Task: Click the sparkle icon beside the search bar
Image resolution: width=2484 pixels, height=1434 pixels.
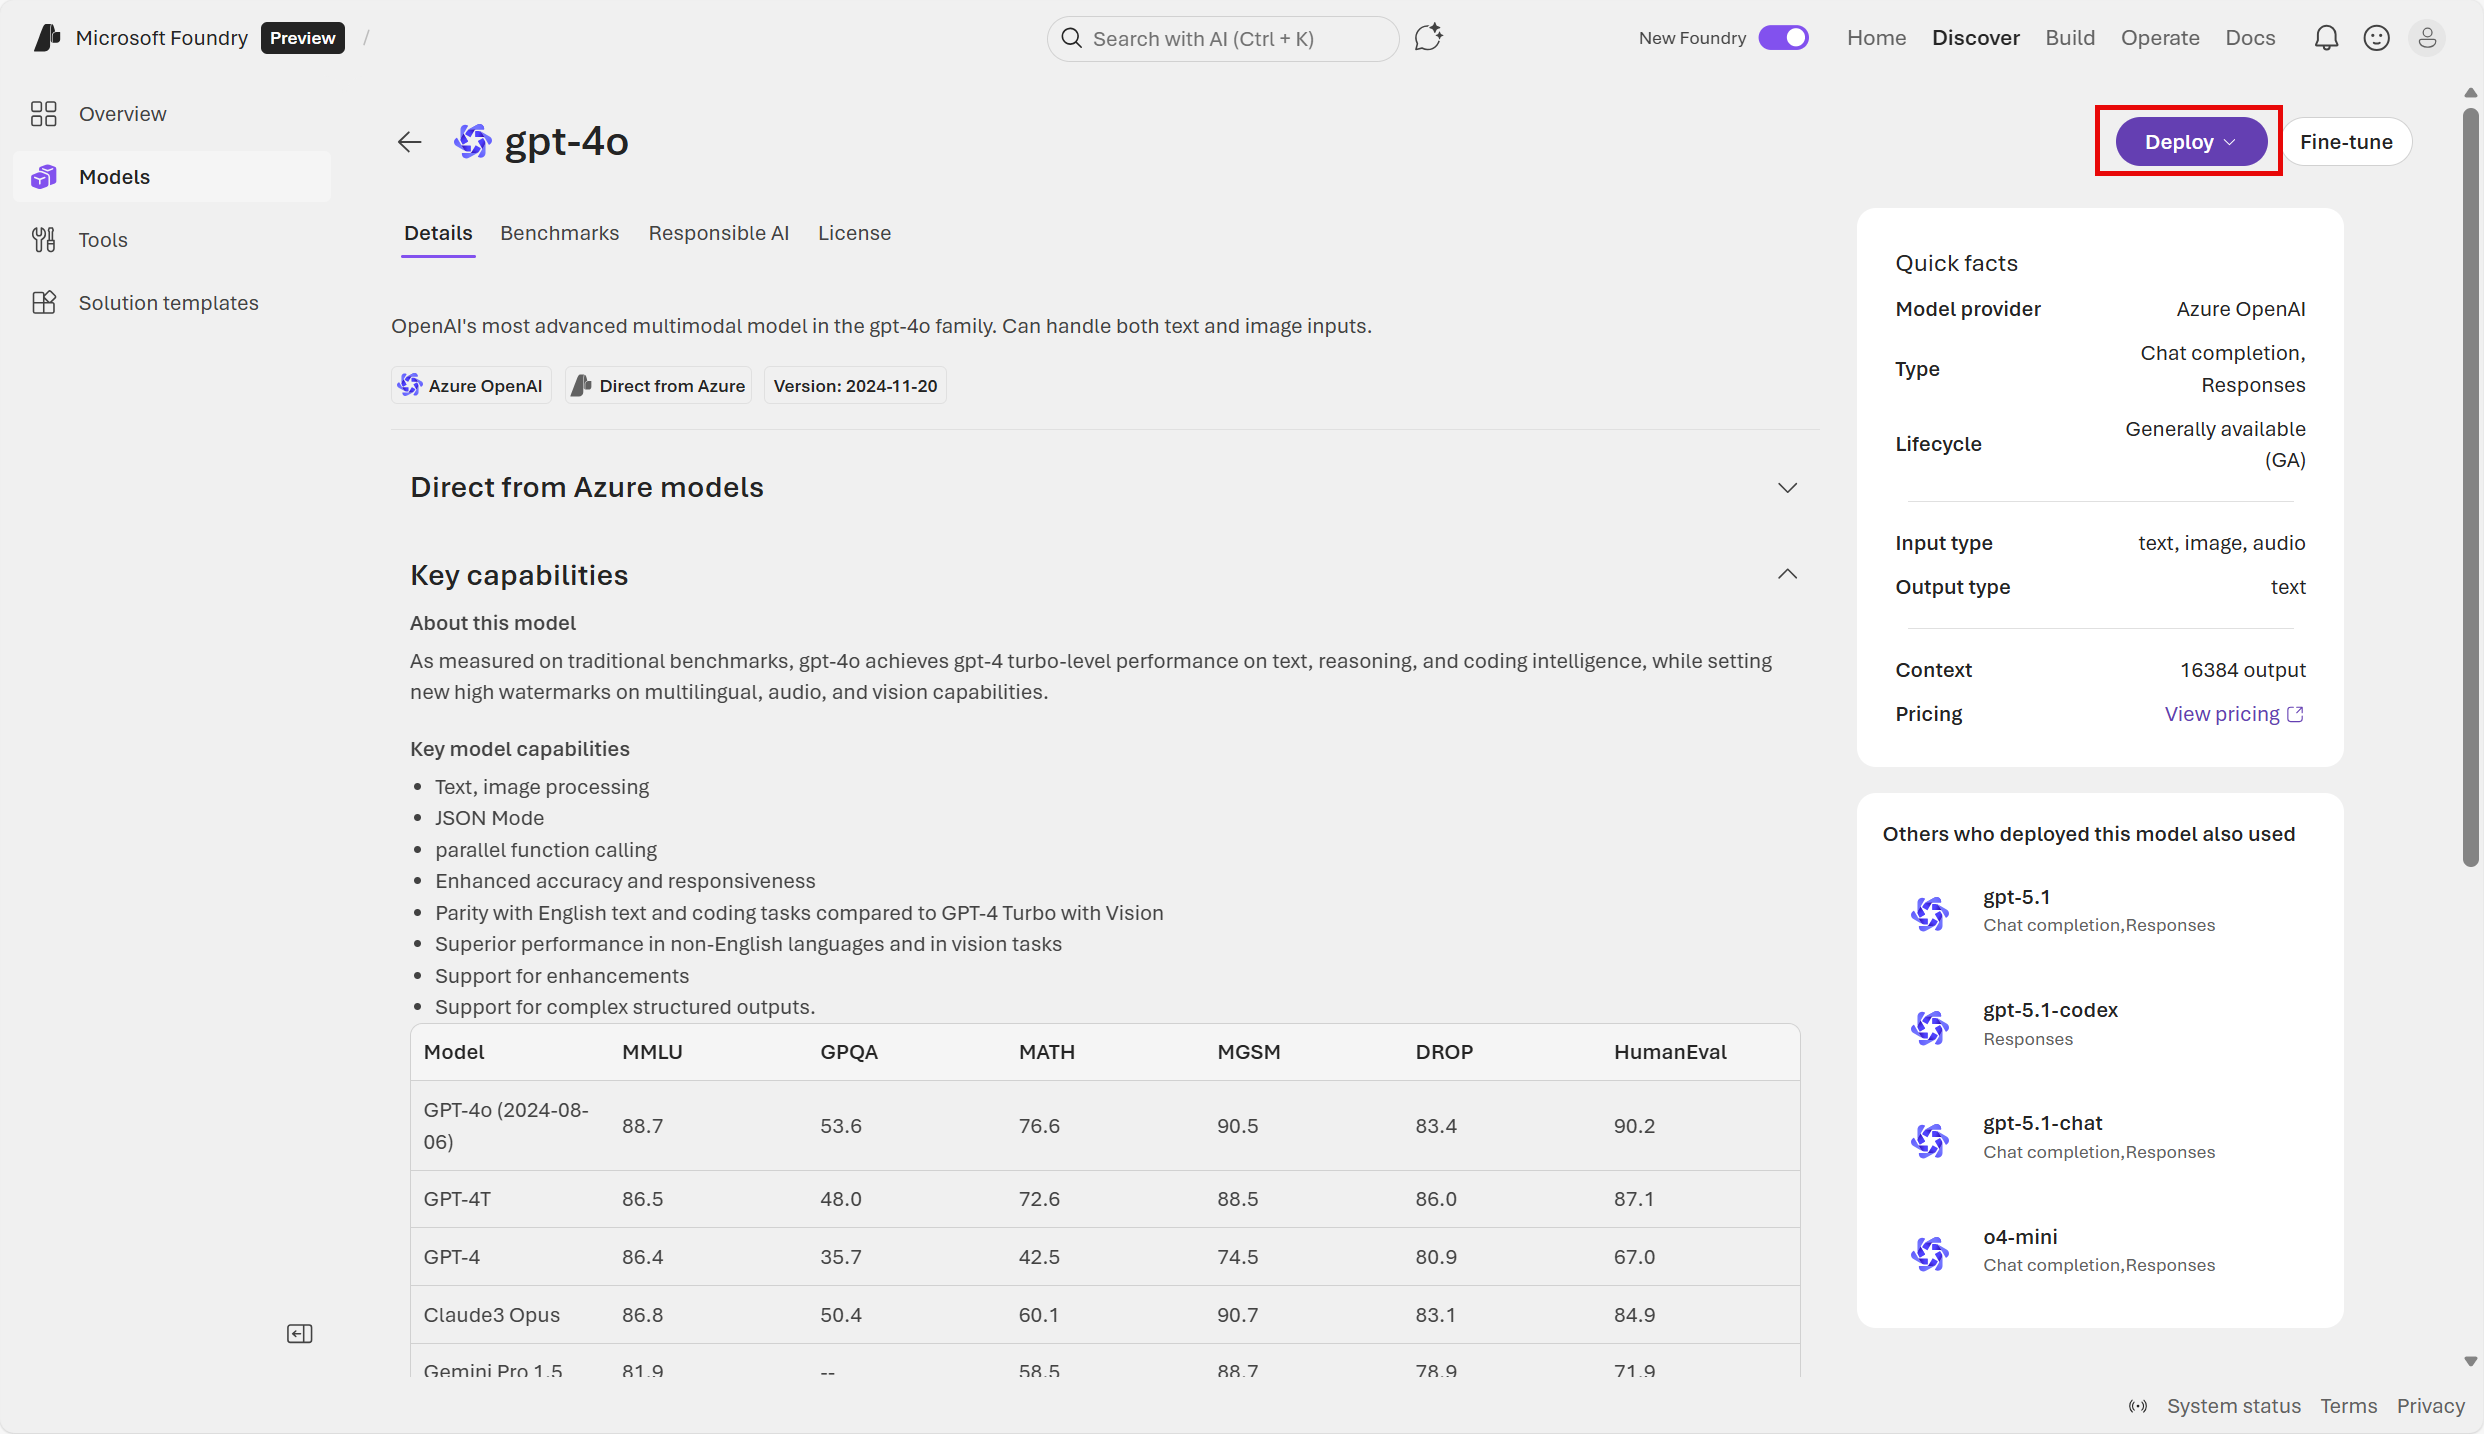Action: (x=1428, y=36)
